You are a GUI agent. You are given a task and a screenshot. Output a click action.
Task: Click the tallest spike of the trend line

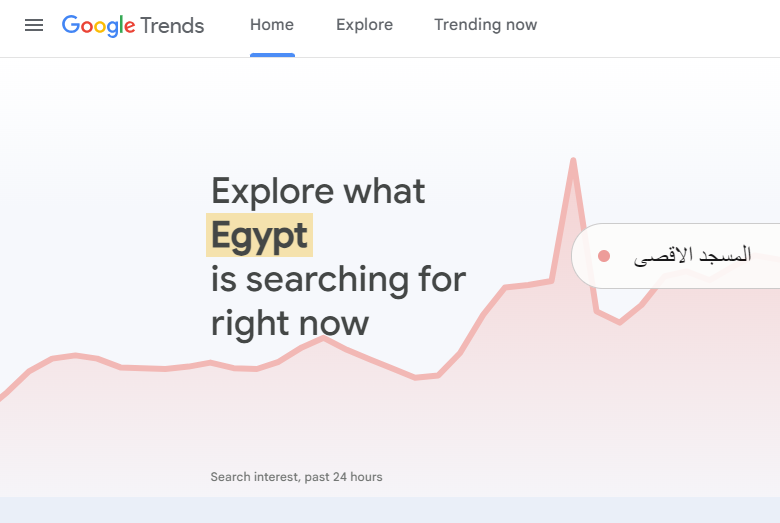click(x=573, y=160)
